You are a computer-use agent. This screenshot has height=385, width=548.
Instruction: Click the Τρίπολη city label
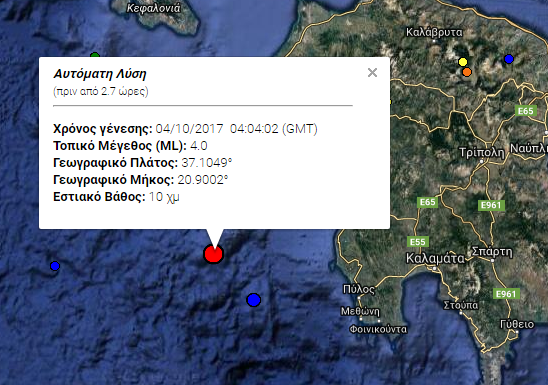click(x=482, y=153)
